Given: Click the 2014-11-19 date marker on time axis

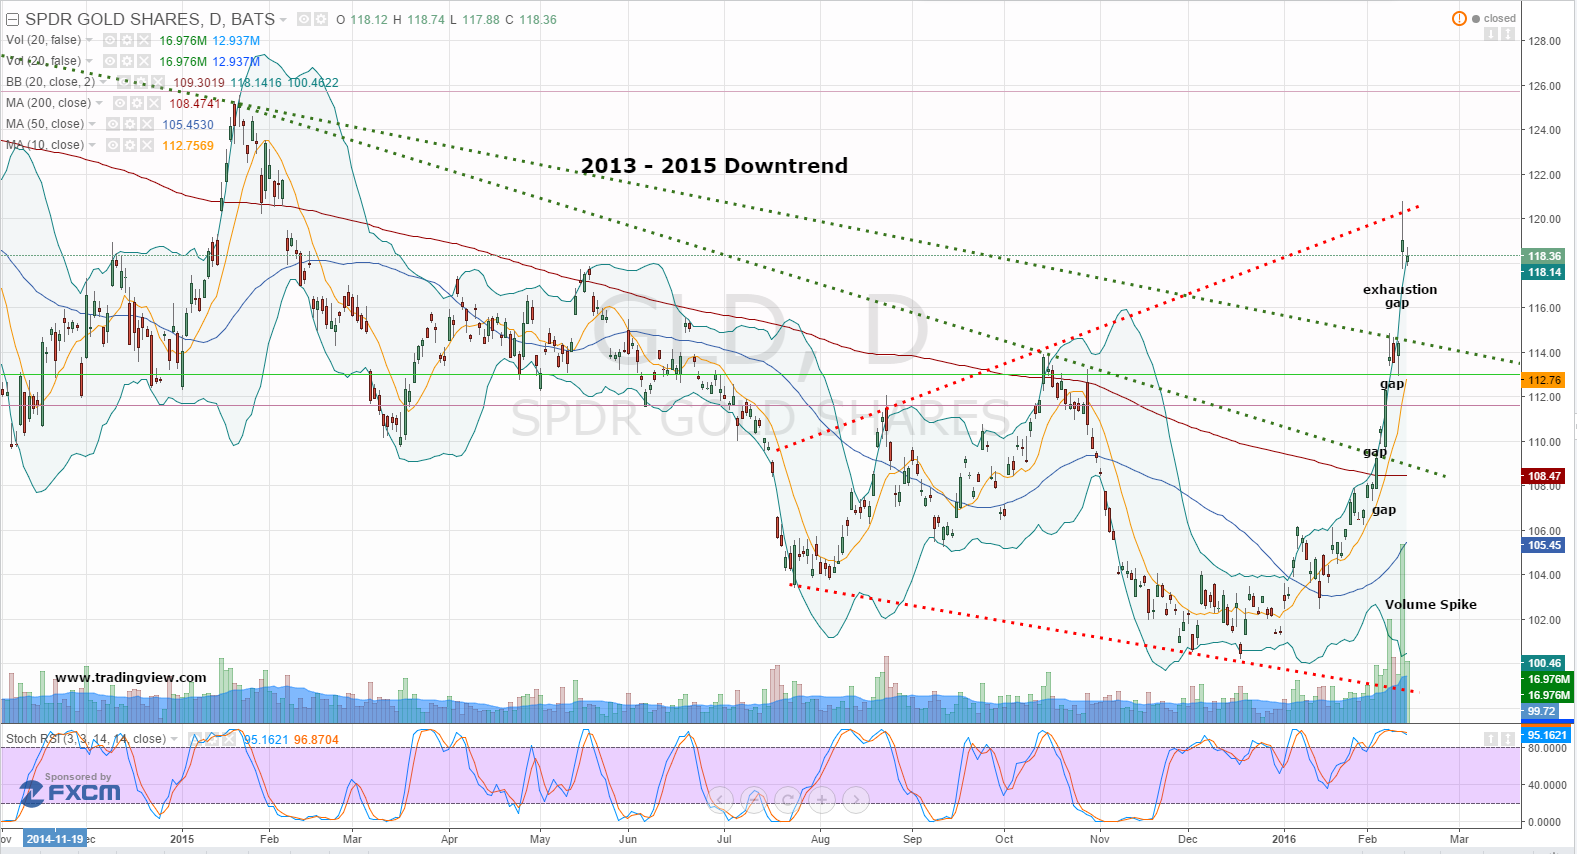Looking at the screenshot, I should (54, 839).
